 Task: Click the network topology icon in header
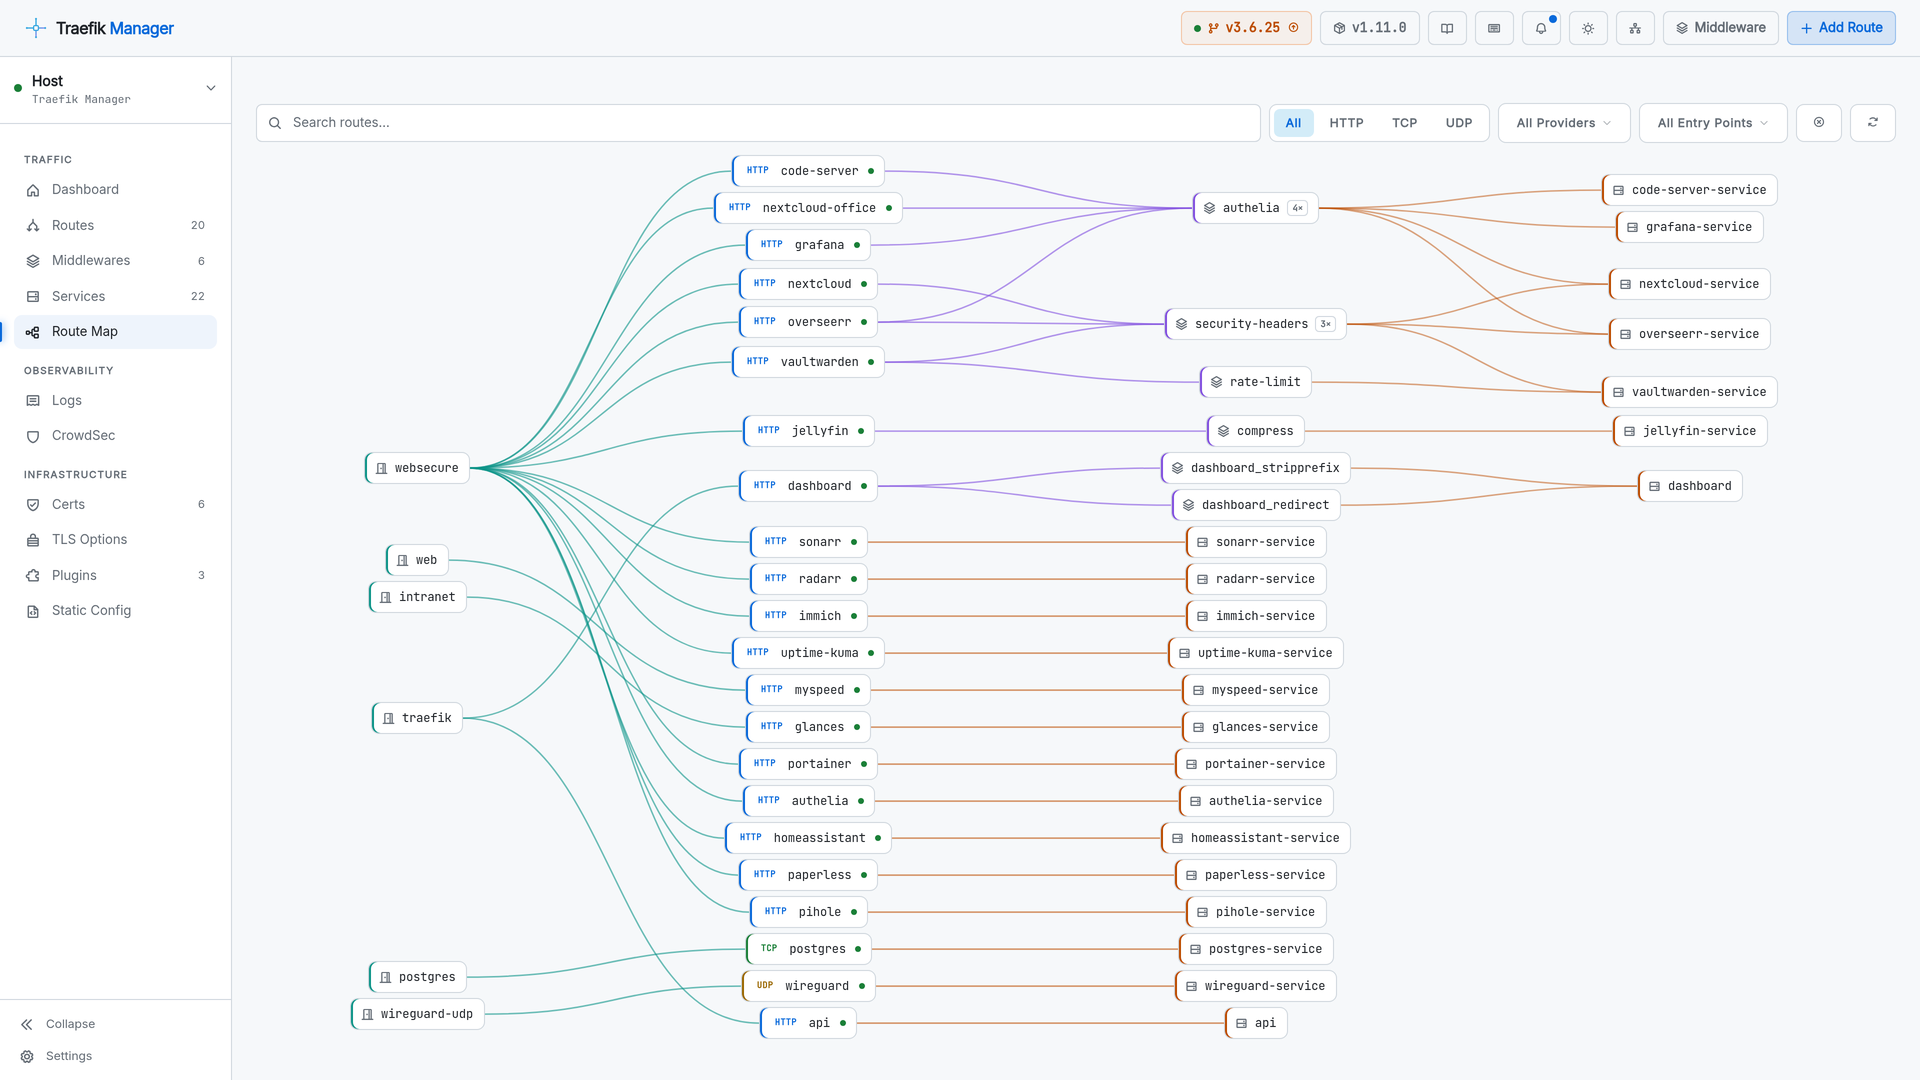pyautogui.click(x=1635, y=28)
